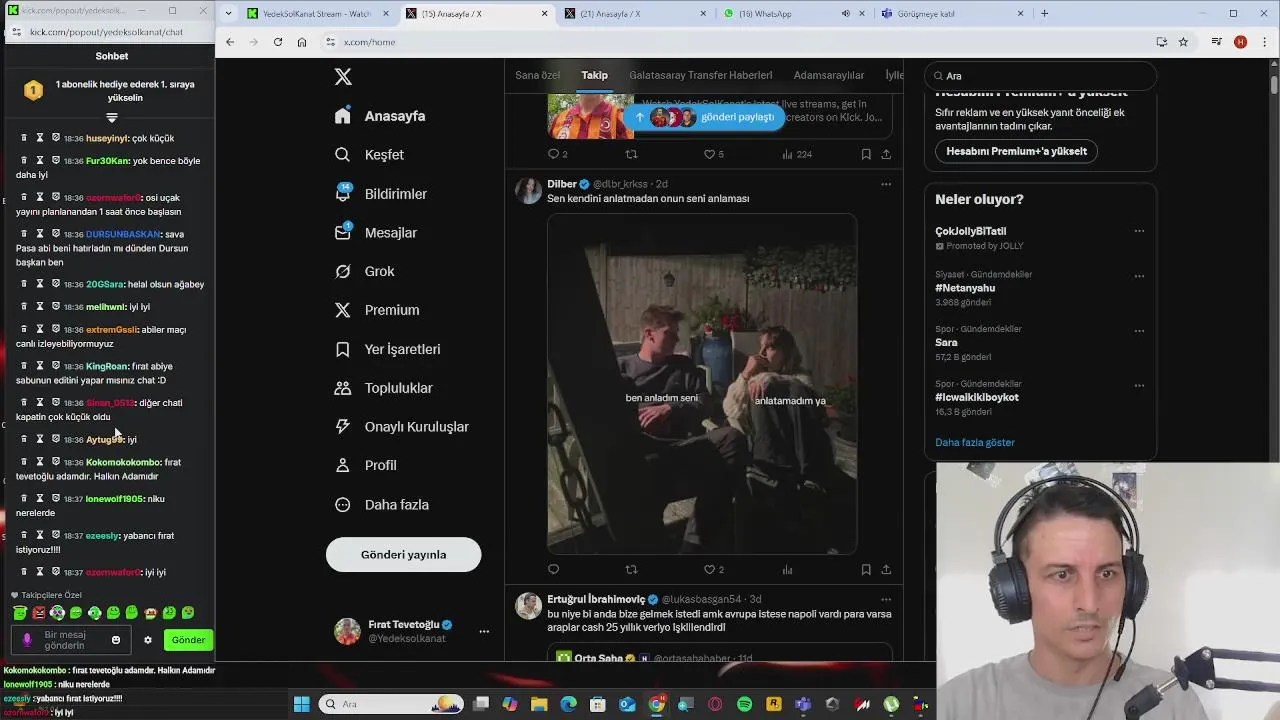Switch to Görüşmeye katıl browser tab
Viewport: 1280px width, 720px height.
click(x=954, y=14)
